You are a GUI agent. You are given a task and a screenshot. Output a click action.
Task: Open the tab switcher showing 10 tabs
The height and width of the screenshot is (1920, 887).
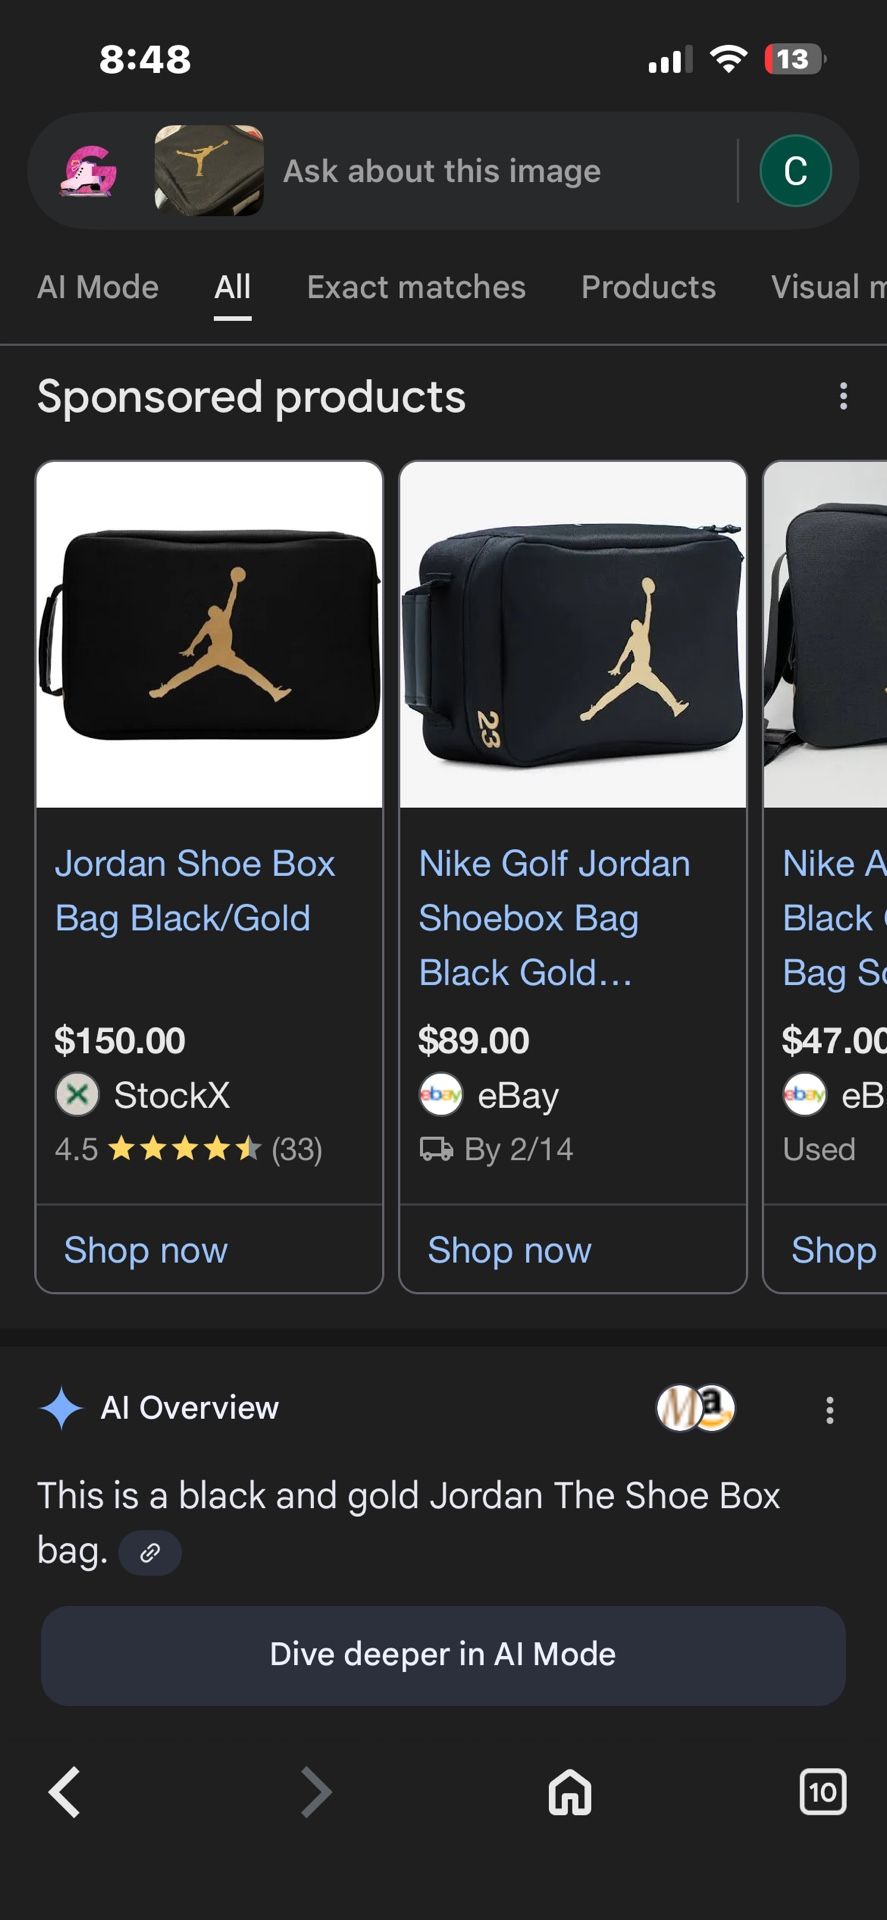822,1791
